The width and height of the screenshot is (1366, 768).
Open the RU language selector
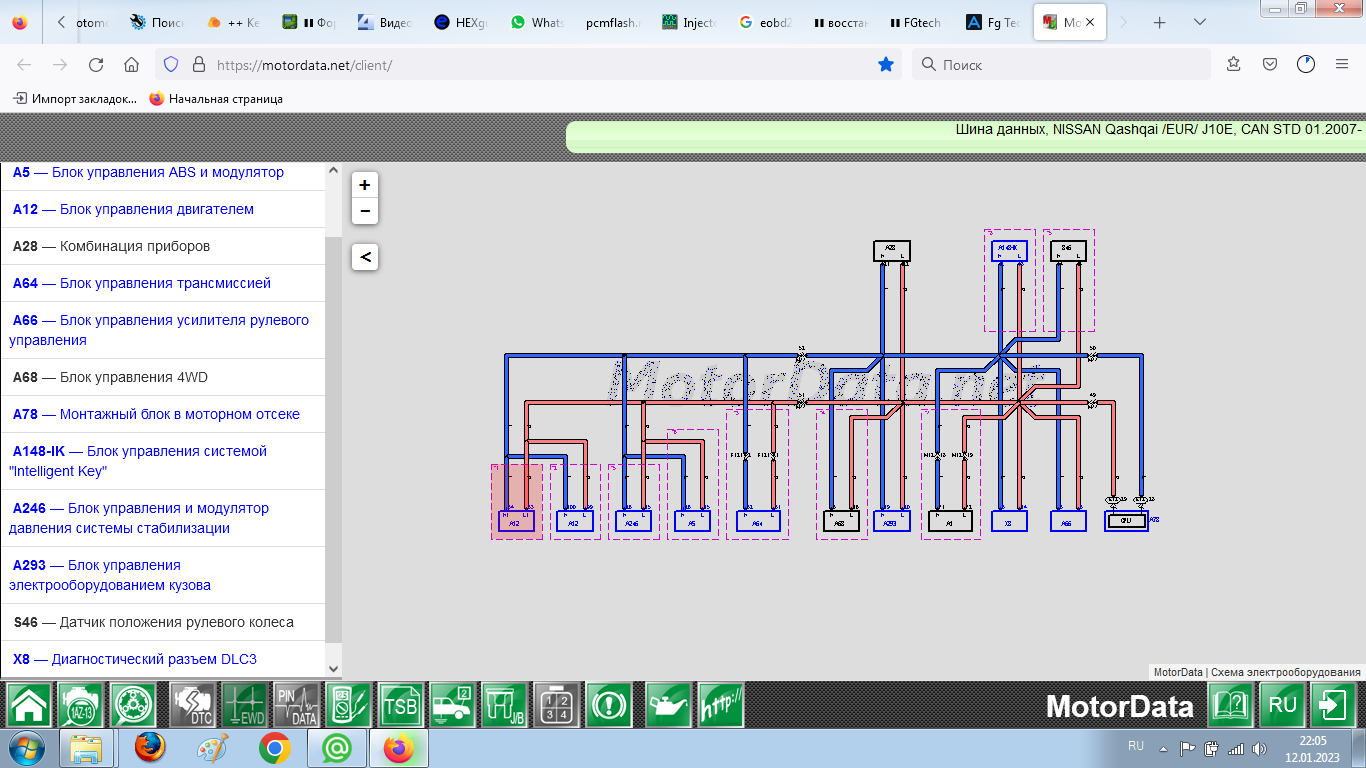[x=1282, y=705]
